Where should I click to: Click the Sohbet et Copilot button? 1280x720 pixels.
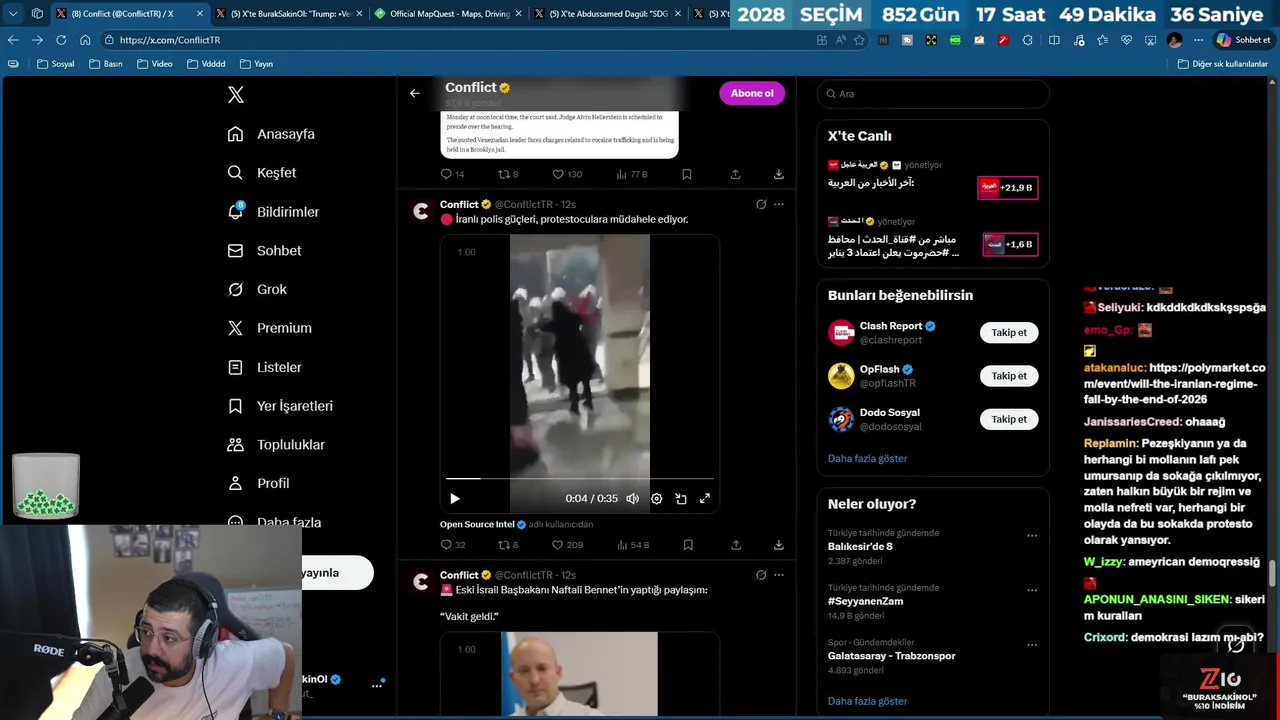[1244, 40]
